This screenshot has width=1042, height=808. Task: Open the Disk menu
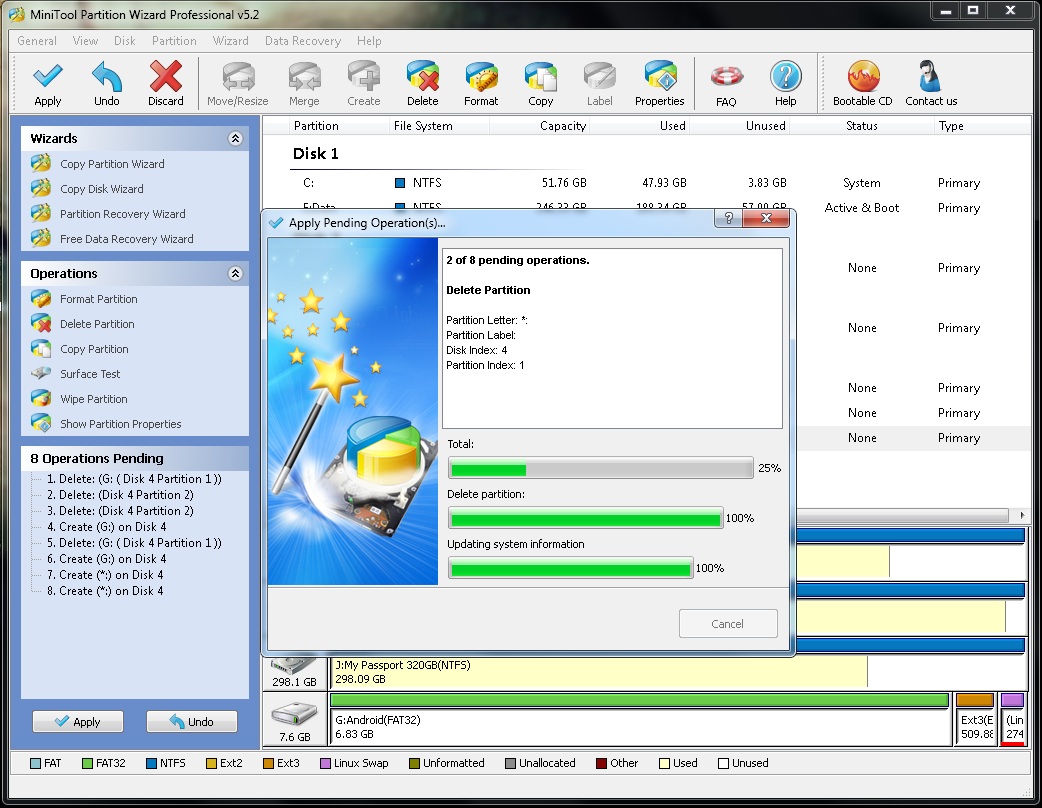[x=124, y=41]
